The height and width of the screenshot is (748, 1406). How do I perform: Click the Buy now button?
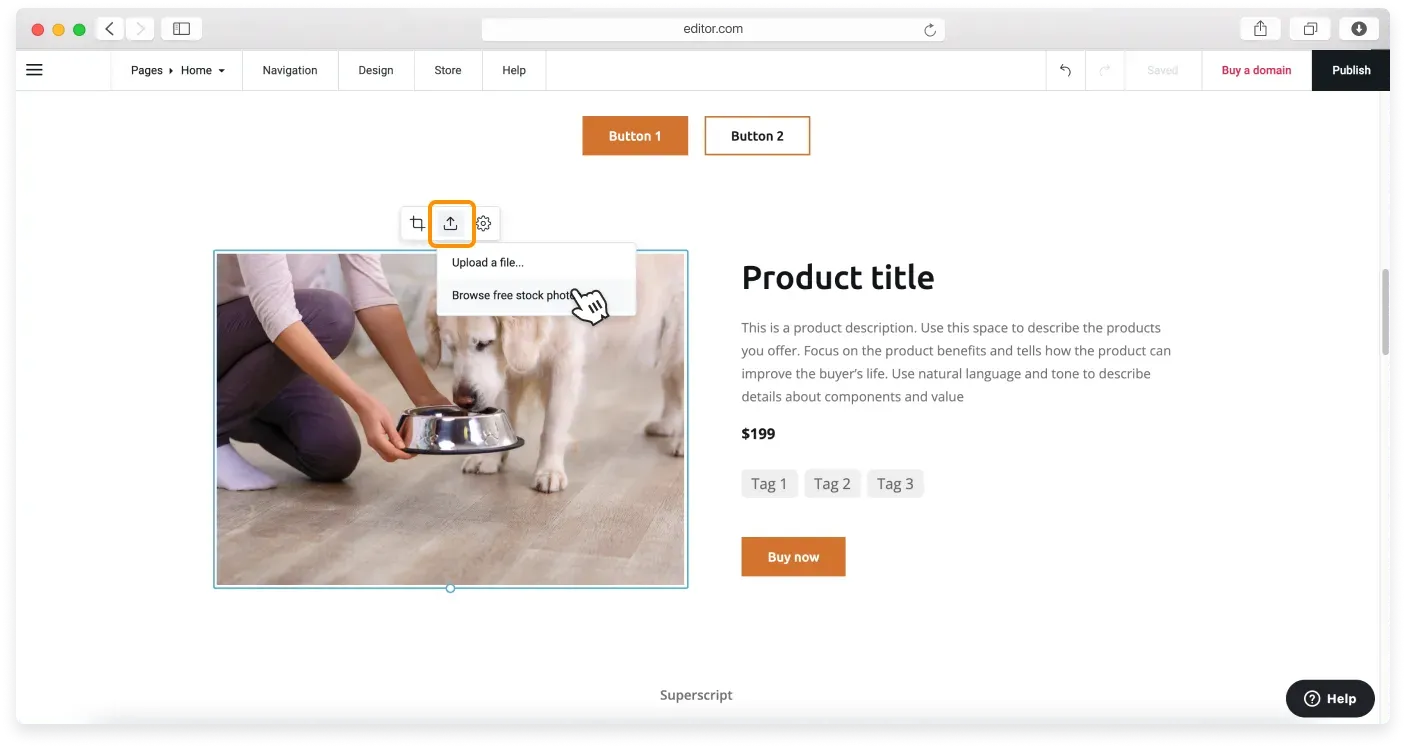coord(793,557)
